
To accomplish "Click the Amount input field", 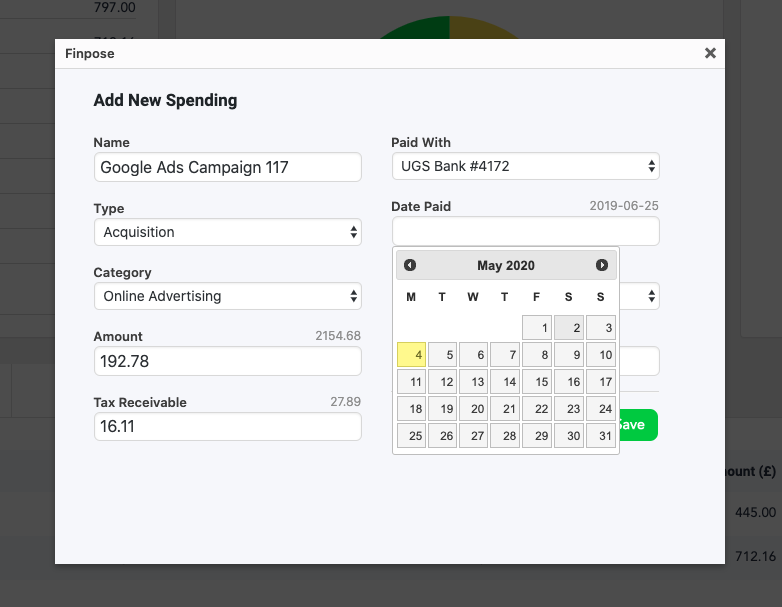I will tap(227, 361).
